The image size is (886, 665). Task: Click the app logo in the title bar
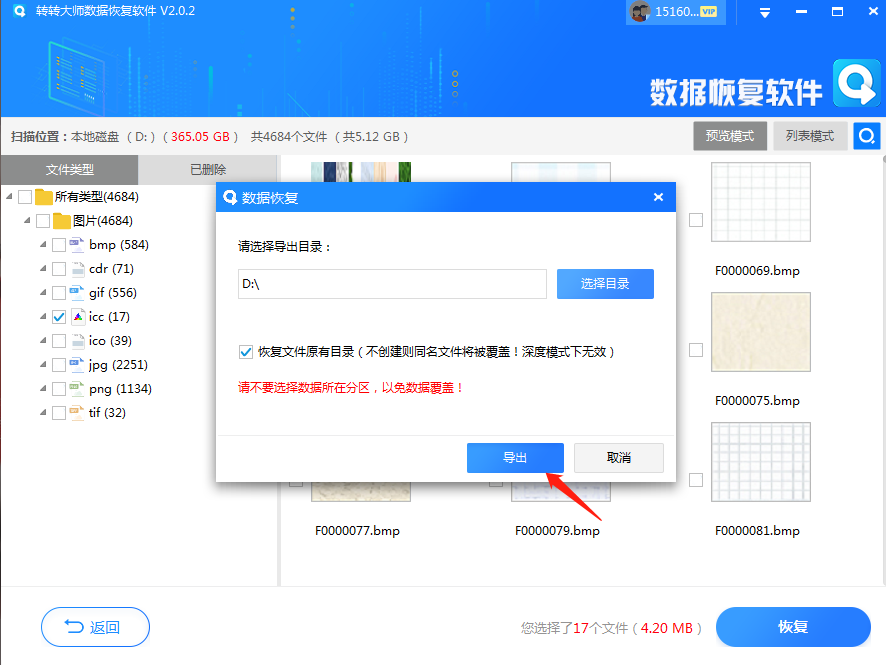click(17, 11)
